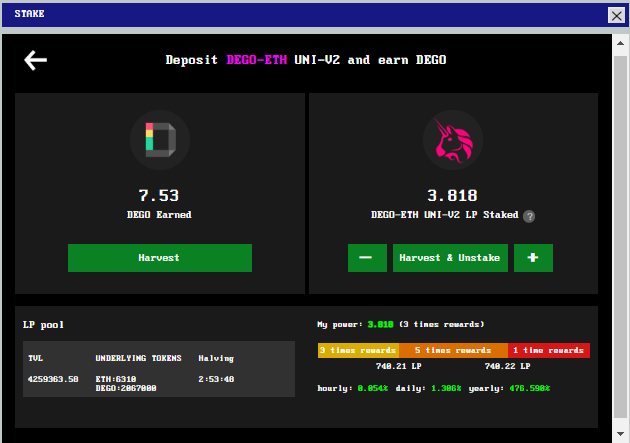Viewport: 630px width, 443px height.
Task: Go back using the left arrow icon
Action: pos(35,60)
